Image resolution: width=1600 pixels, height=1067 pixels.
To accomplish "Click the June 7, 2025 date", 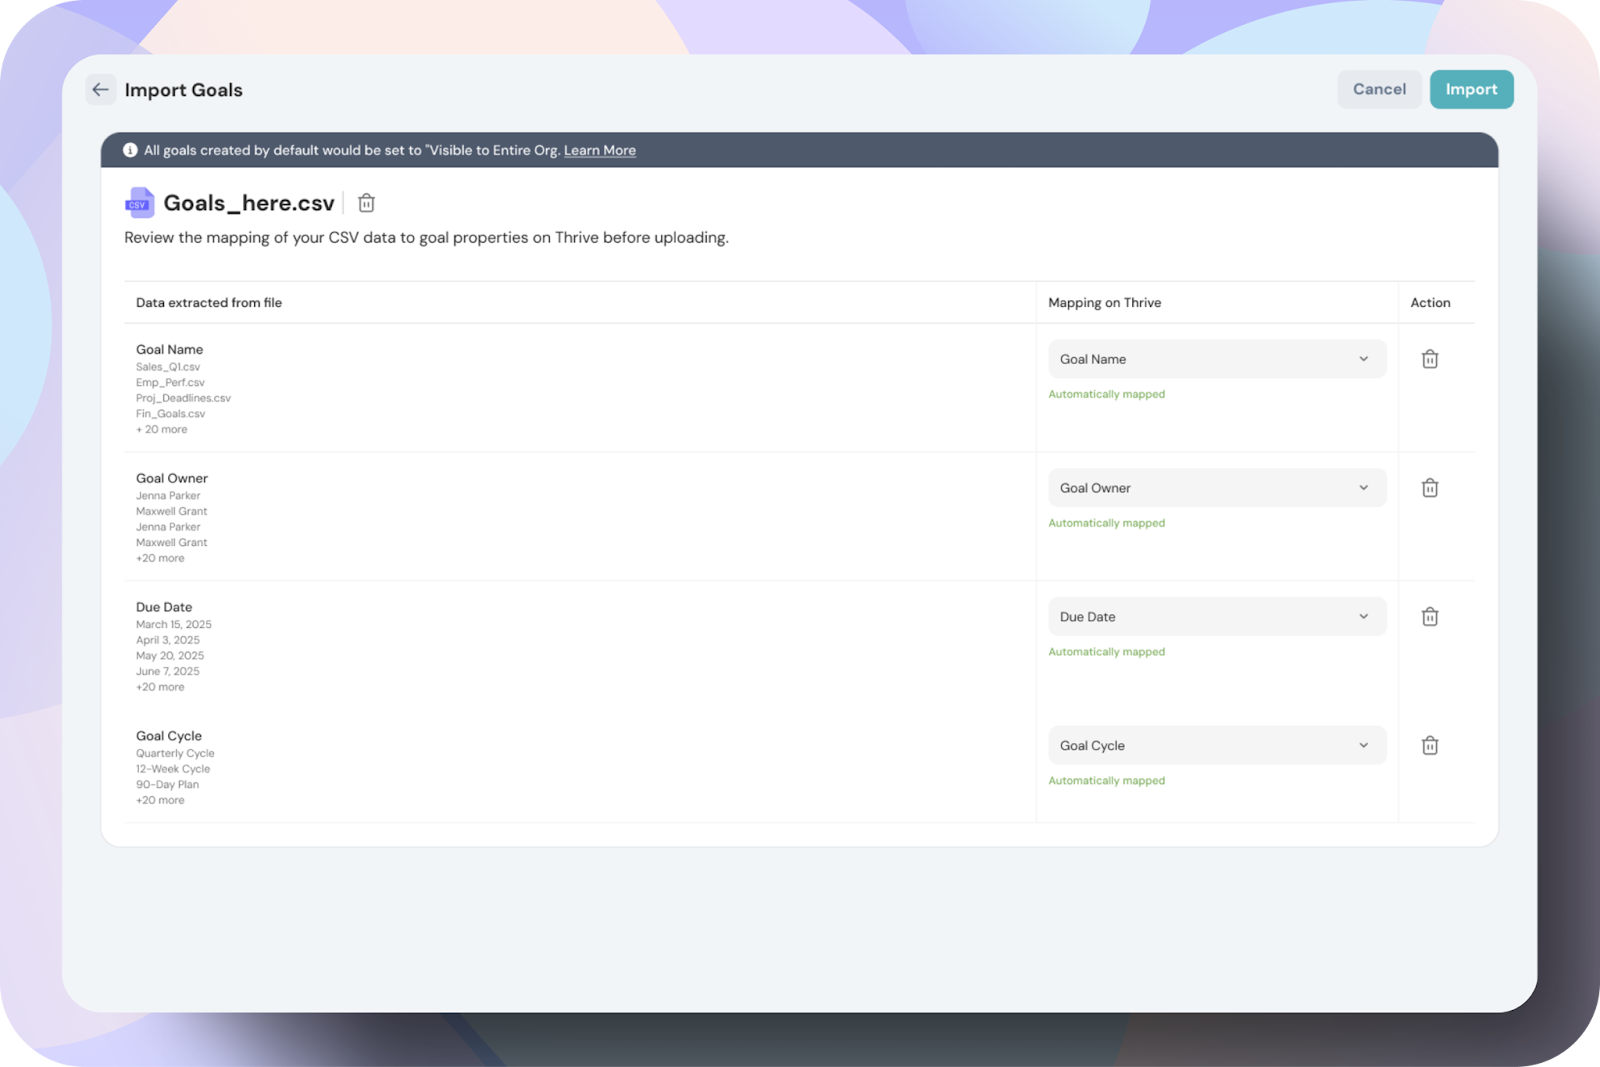I will pyautogui.click(x=168, y=672).
